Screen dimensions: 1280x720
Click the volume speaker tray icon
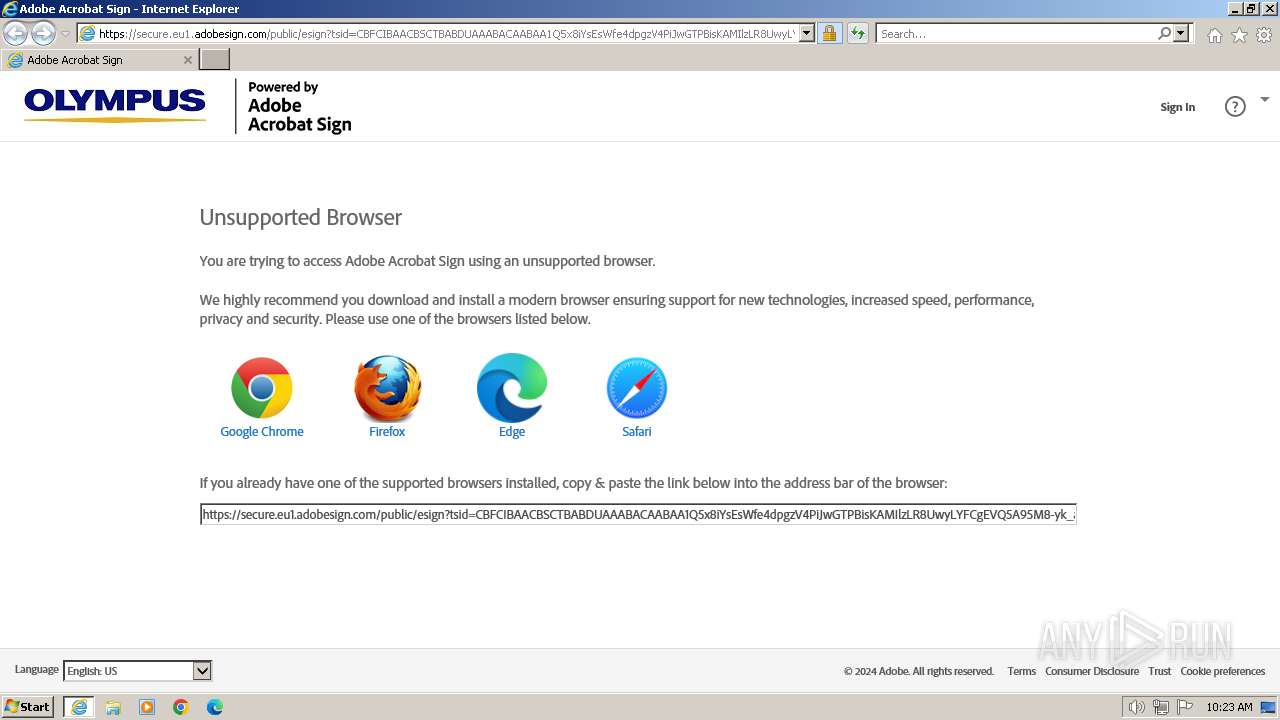[1136, 707]
